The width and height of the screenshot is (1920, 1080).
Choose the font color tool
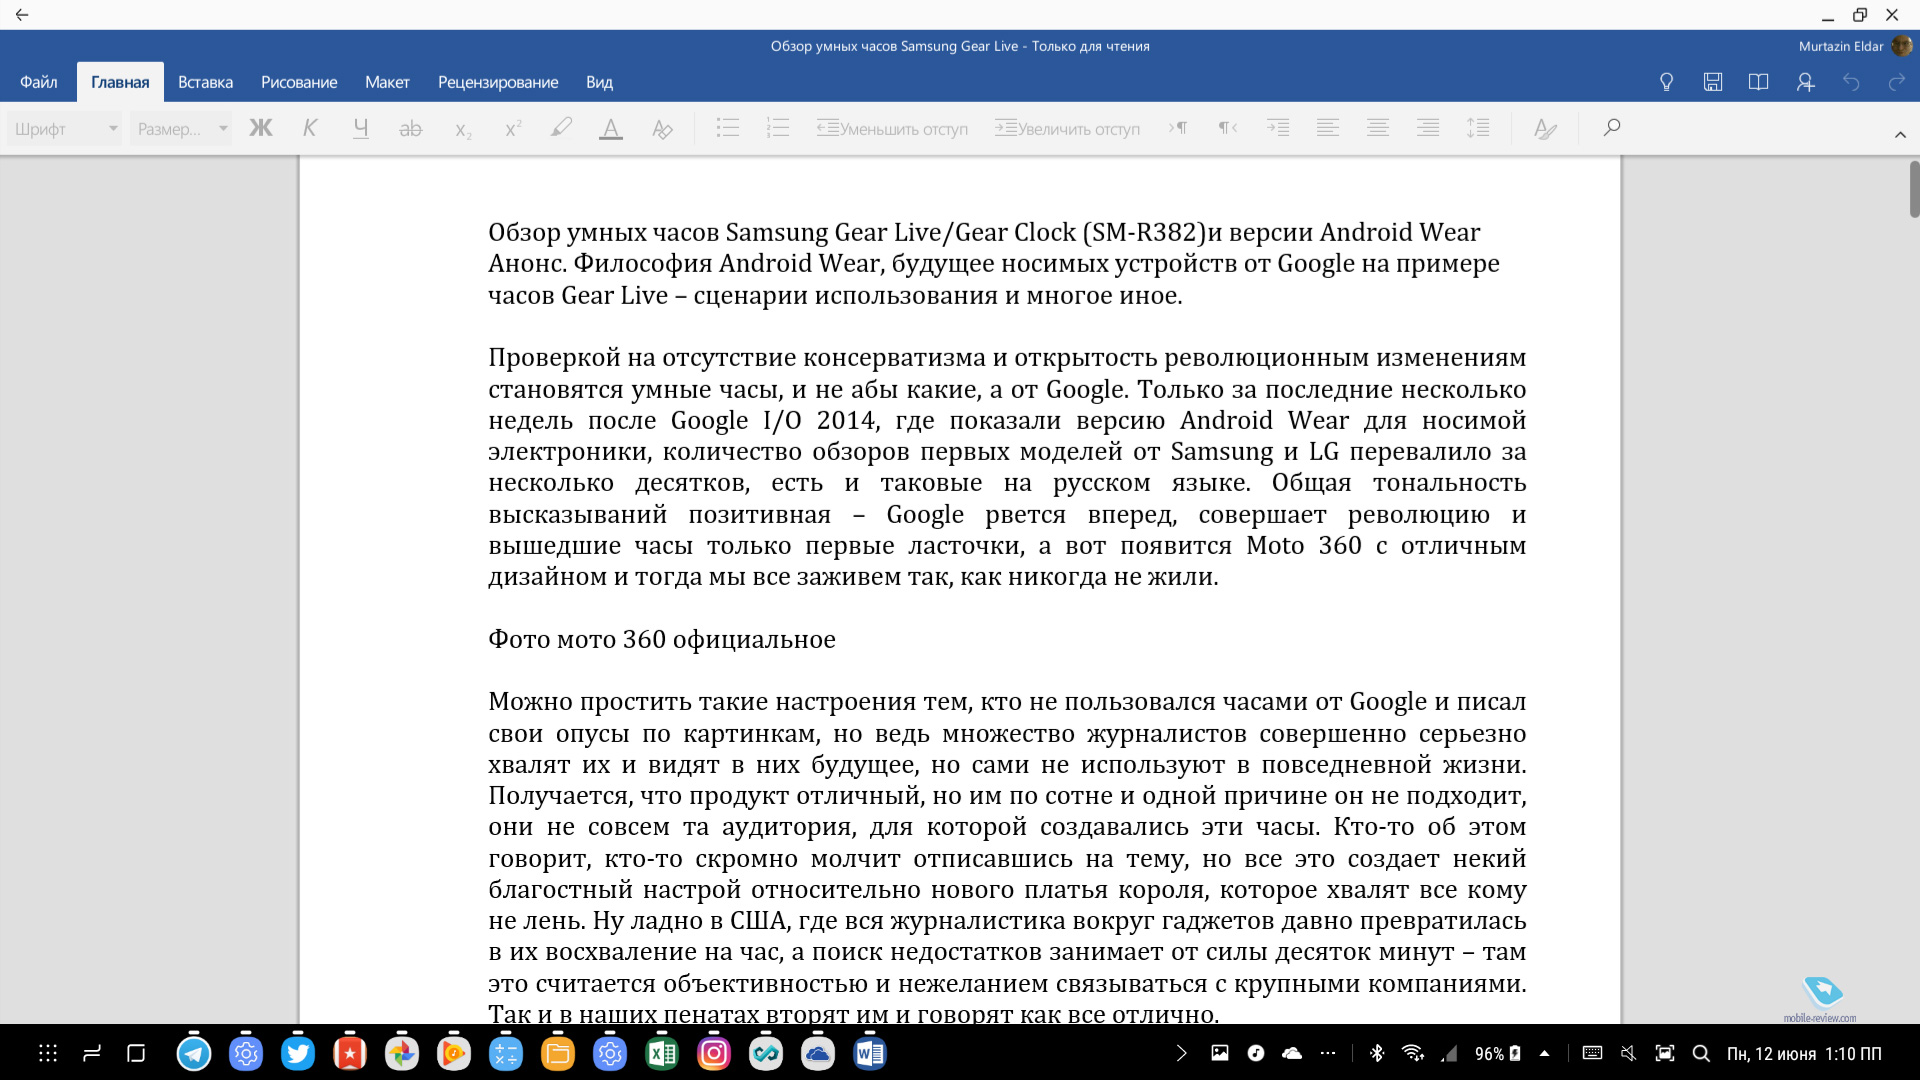point(610,128)
